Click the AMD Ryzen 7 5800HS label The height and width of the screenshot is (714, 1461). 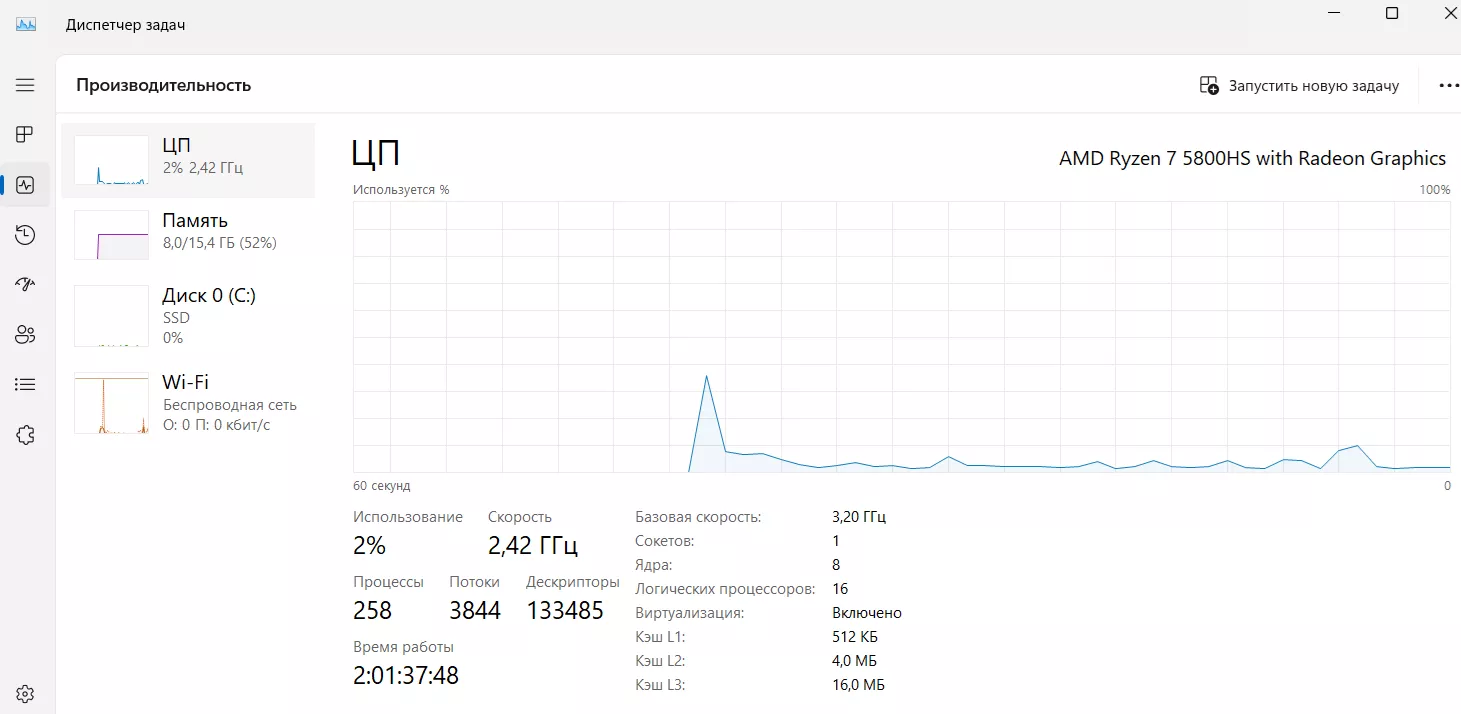point(1252,158)
